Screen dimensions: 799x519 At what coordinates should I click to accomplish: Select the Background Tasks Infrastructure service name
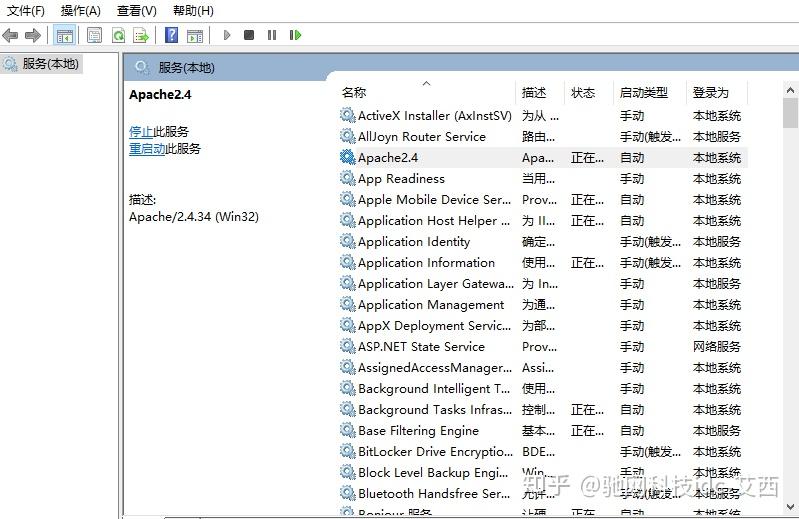point(435,409)
